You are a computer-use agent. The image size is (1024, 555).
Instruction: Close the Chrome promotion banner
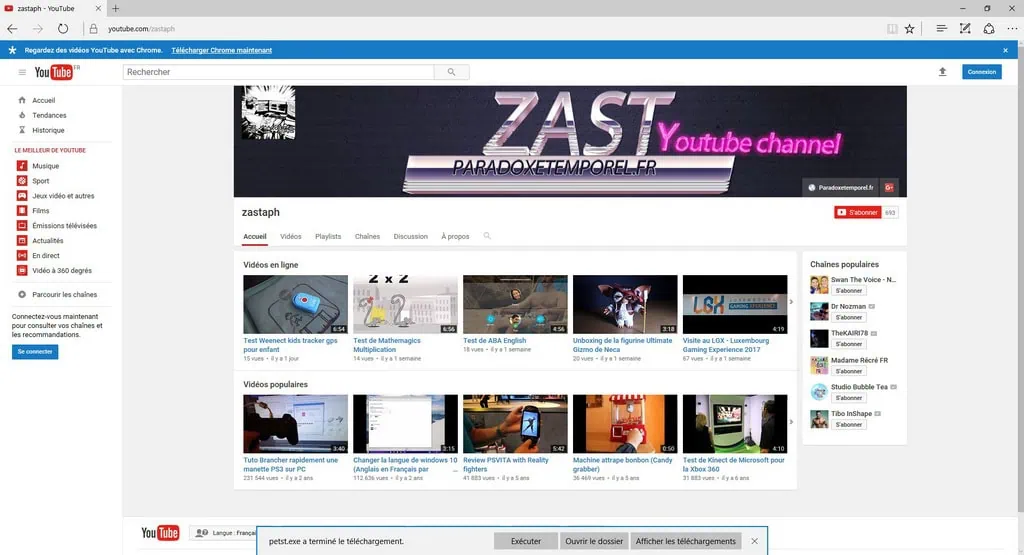click(1006, 50)
